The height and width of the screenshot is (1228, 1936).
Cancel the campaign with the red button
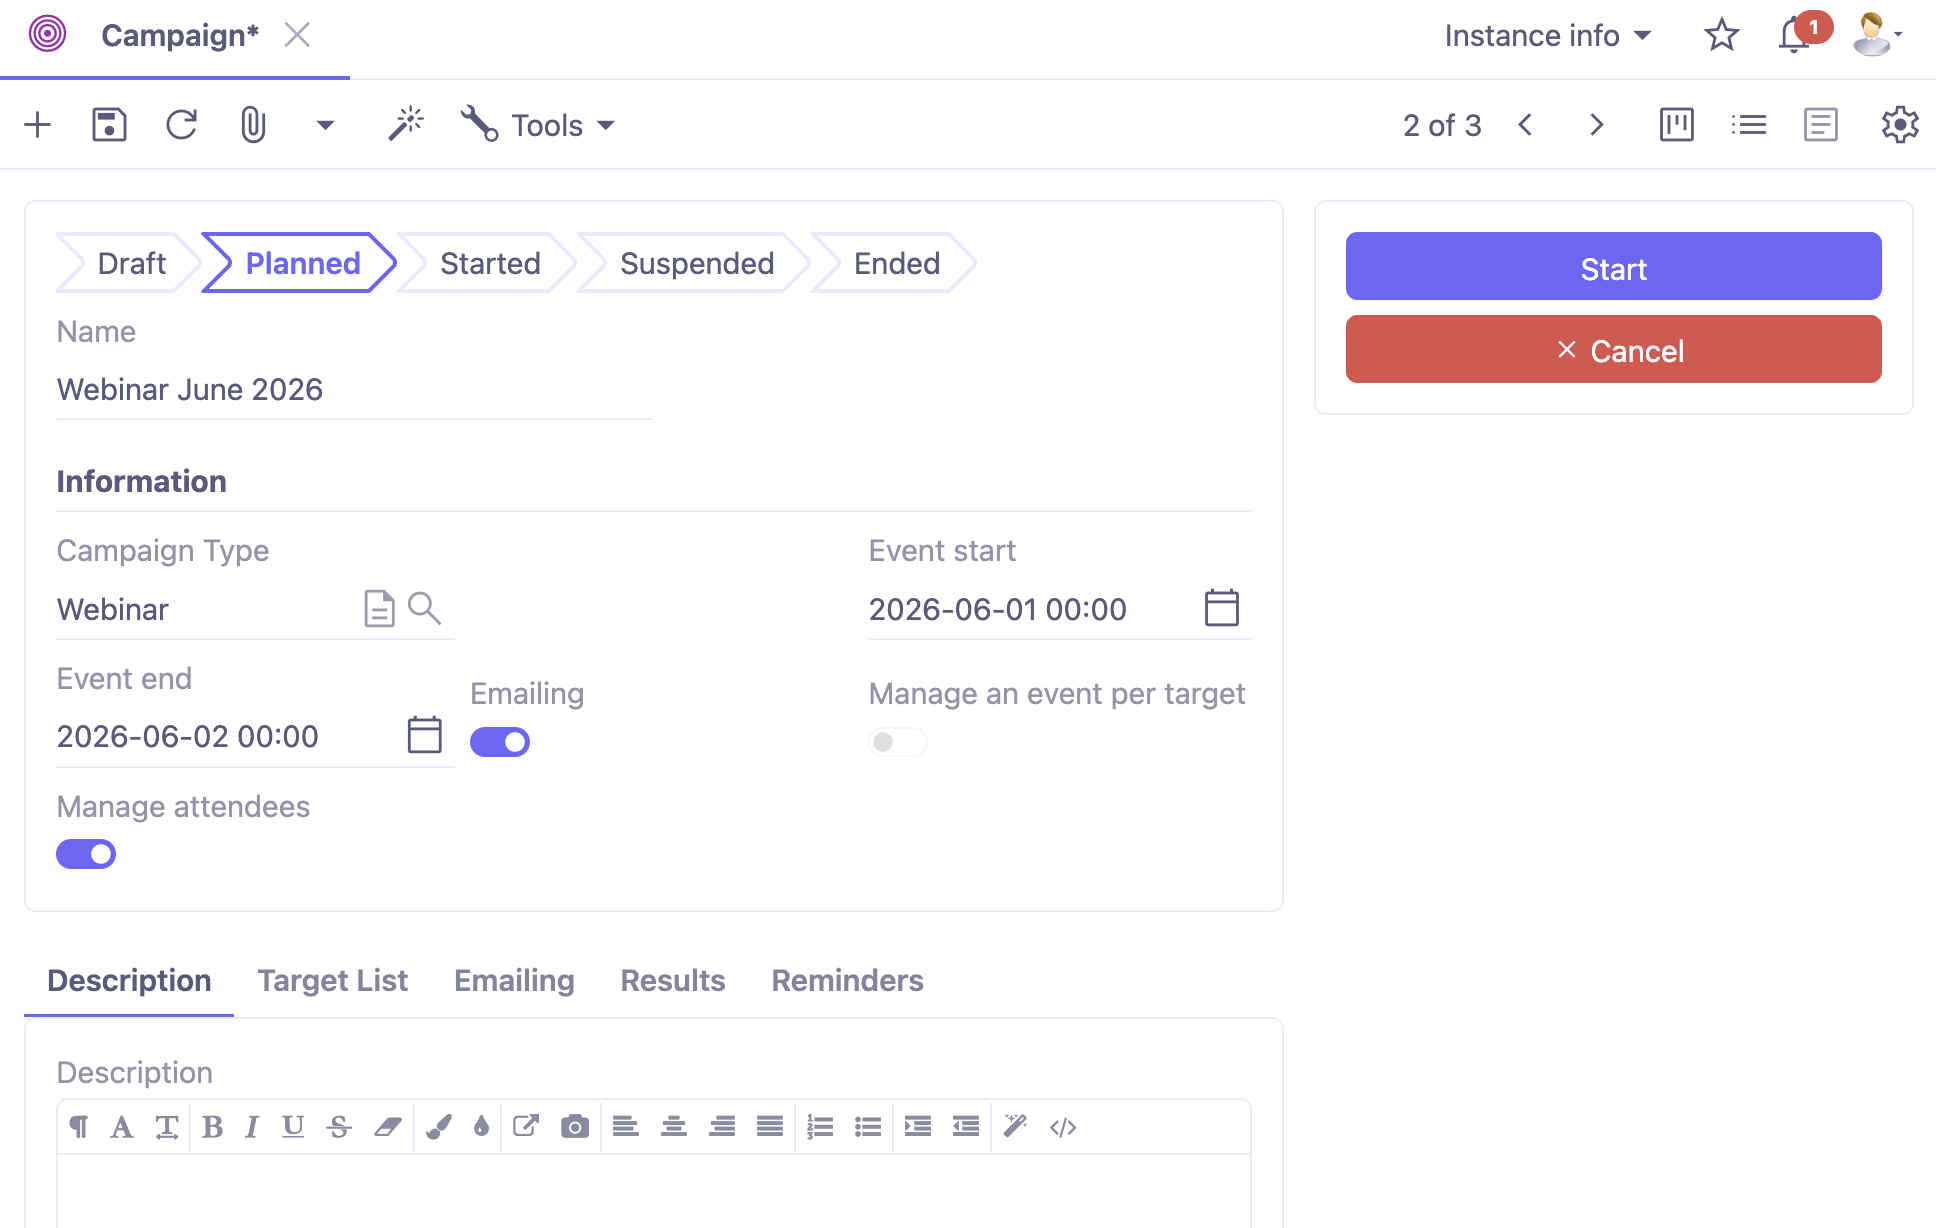click(x=1612, y=350)
